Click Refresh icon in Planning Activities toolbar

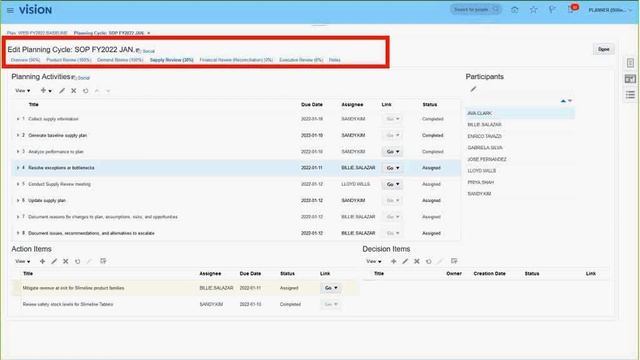(85, 91)
